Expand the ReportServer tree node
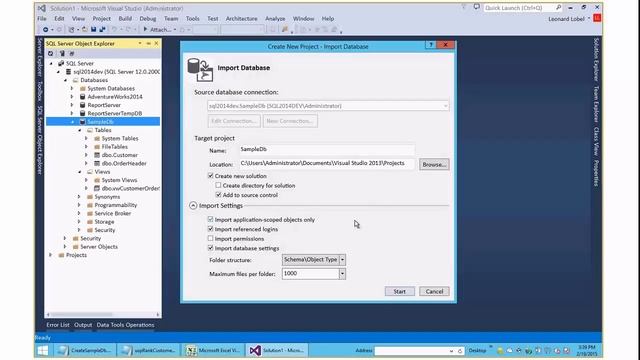 72,105
